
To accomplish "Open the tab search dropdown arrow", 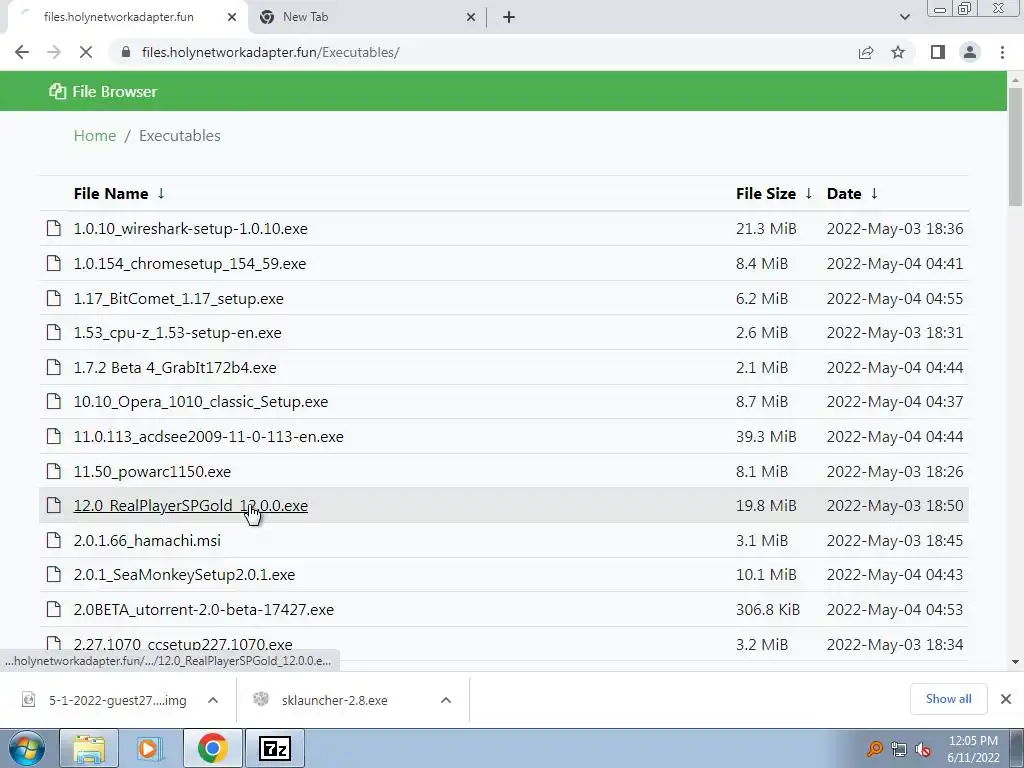I will click(x=904, y=17).
